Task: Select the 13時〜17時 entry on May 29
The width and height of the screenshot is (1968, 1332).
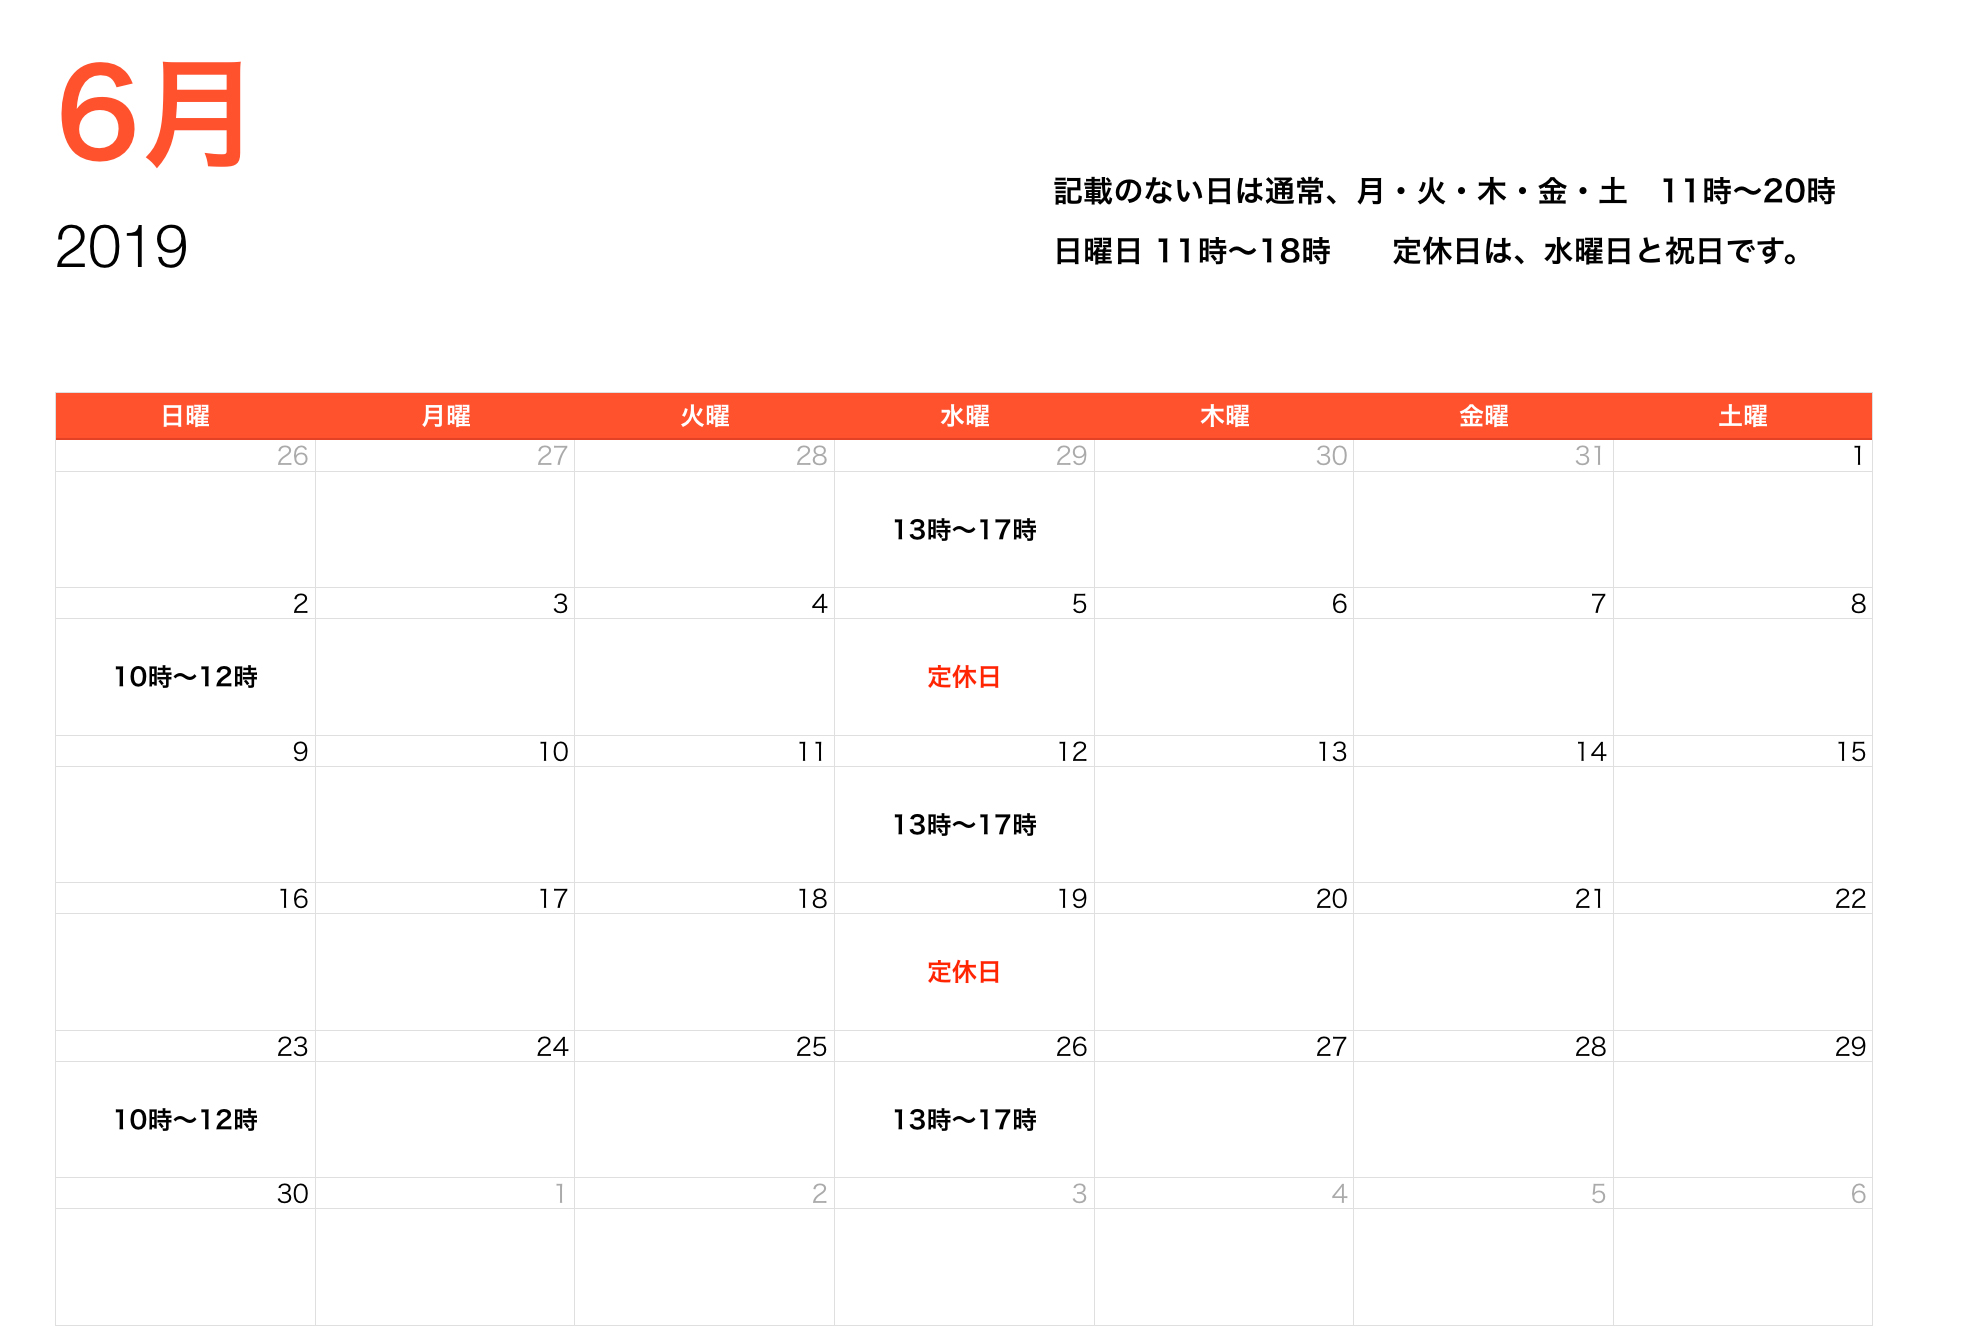Action: click(965, 530)
